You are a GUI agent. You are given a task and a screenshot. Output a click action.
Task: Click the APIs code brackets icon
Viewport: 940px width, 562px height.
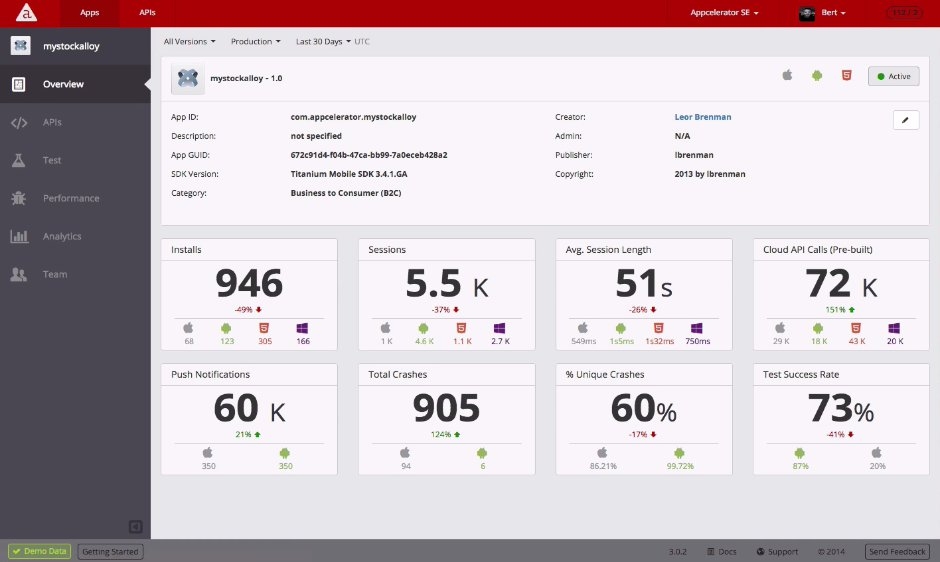pos(19,122)
